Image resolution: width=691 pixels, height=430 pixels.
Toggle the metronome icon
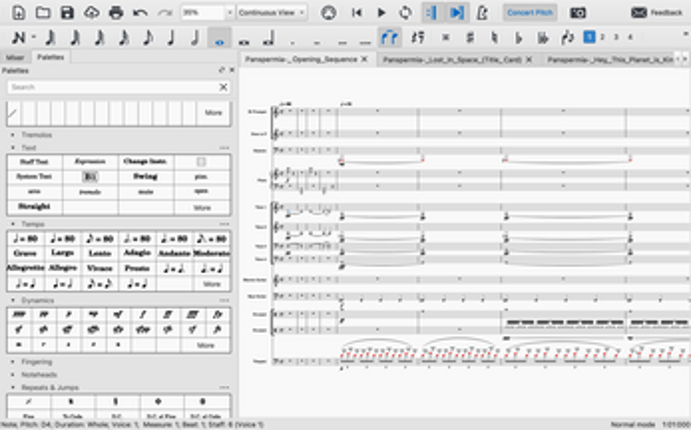[x=482, y=12]
